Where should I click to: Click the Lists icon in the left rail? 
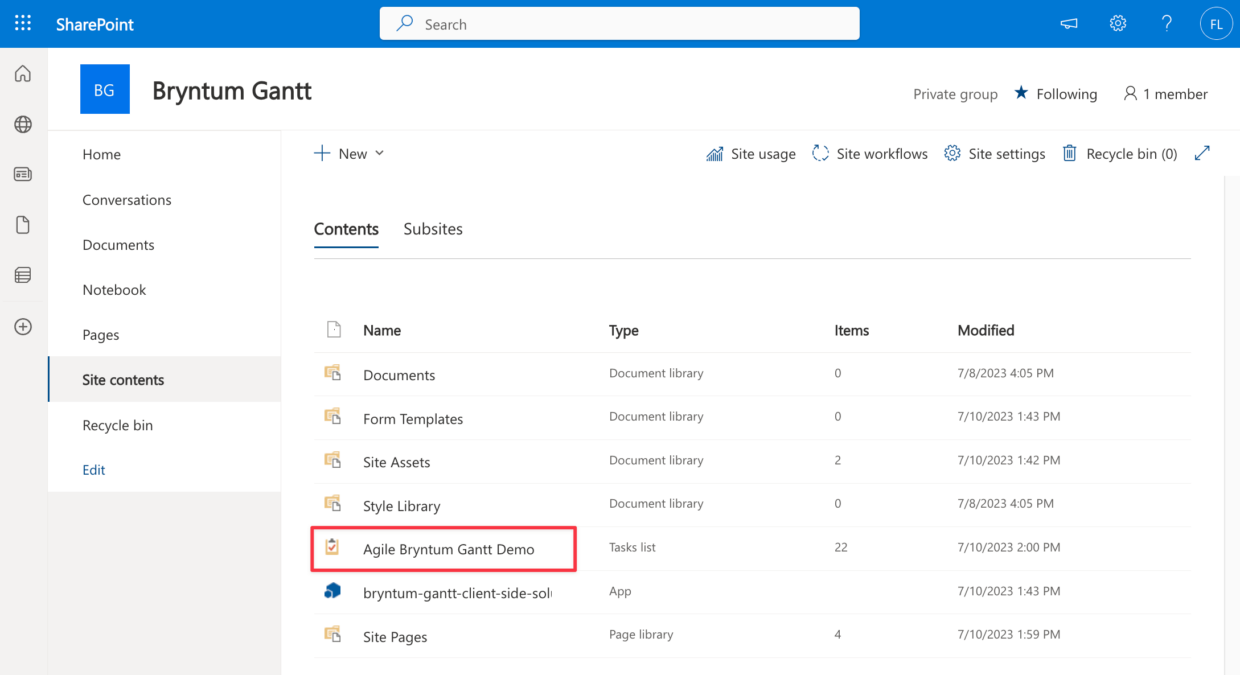(x=22, y=274)
